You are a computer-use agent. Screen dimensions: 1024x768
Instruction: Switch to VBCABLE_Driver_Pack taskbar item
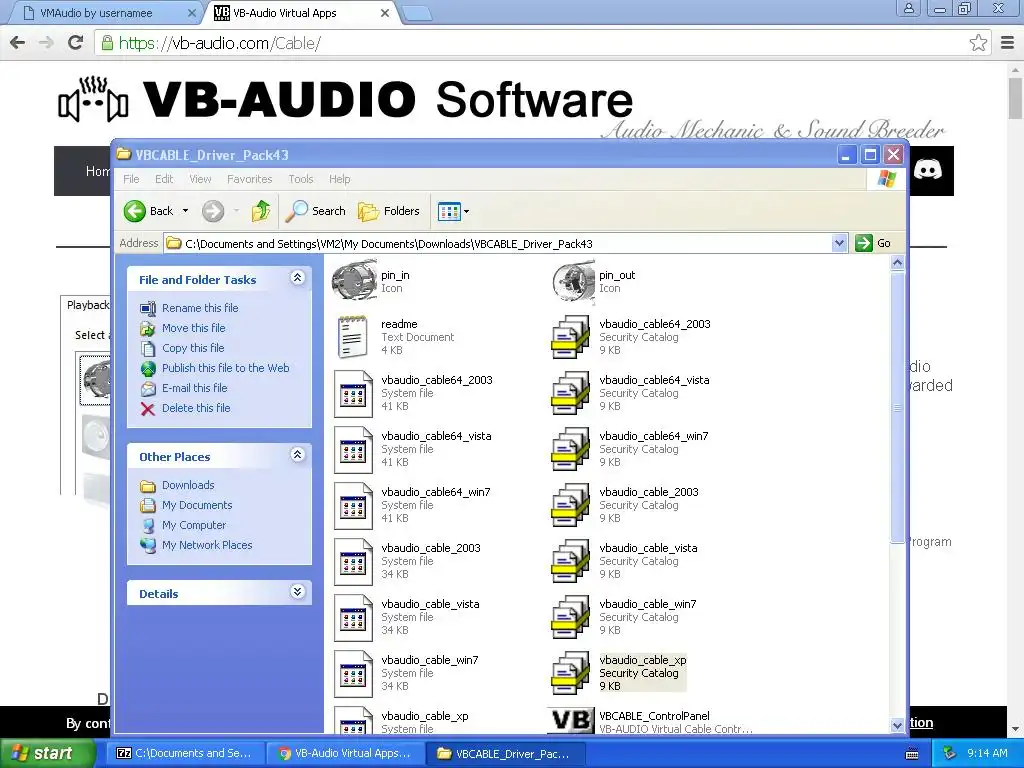pos(505,753)
